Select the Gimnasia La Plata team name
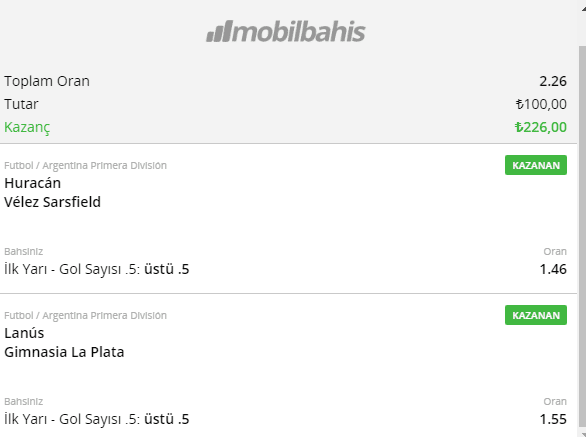586x437 pixels. pyautogui.click(x=64, y=352)
